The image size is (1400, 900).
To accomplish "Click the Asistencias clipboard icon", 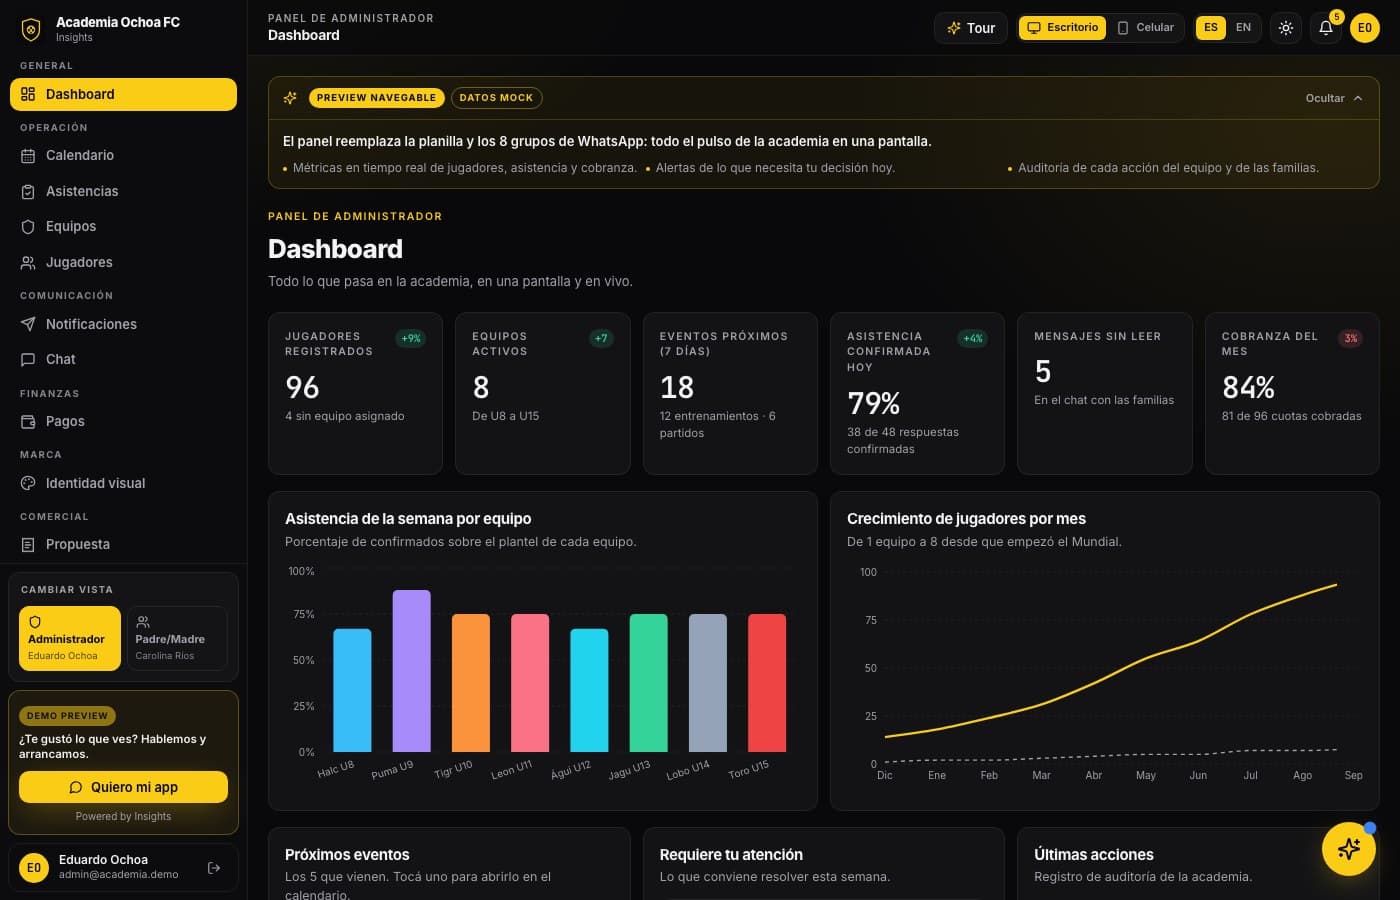I will pyautogui.click(x=28, y=191).
